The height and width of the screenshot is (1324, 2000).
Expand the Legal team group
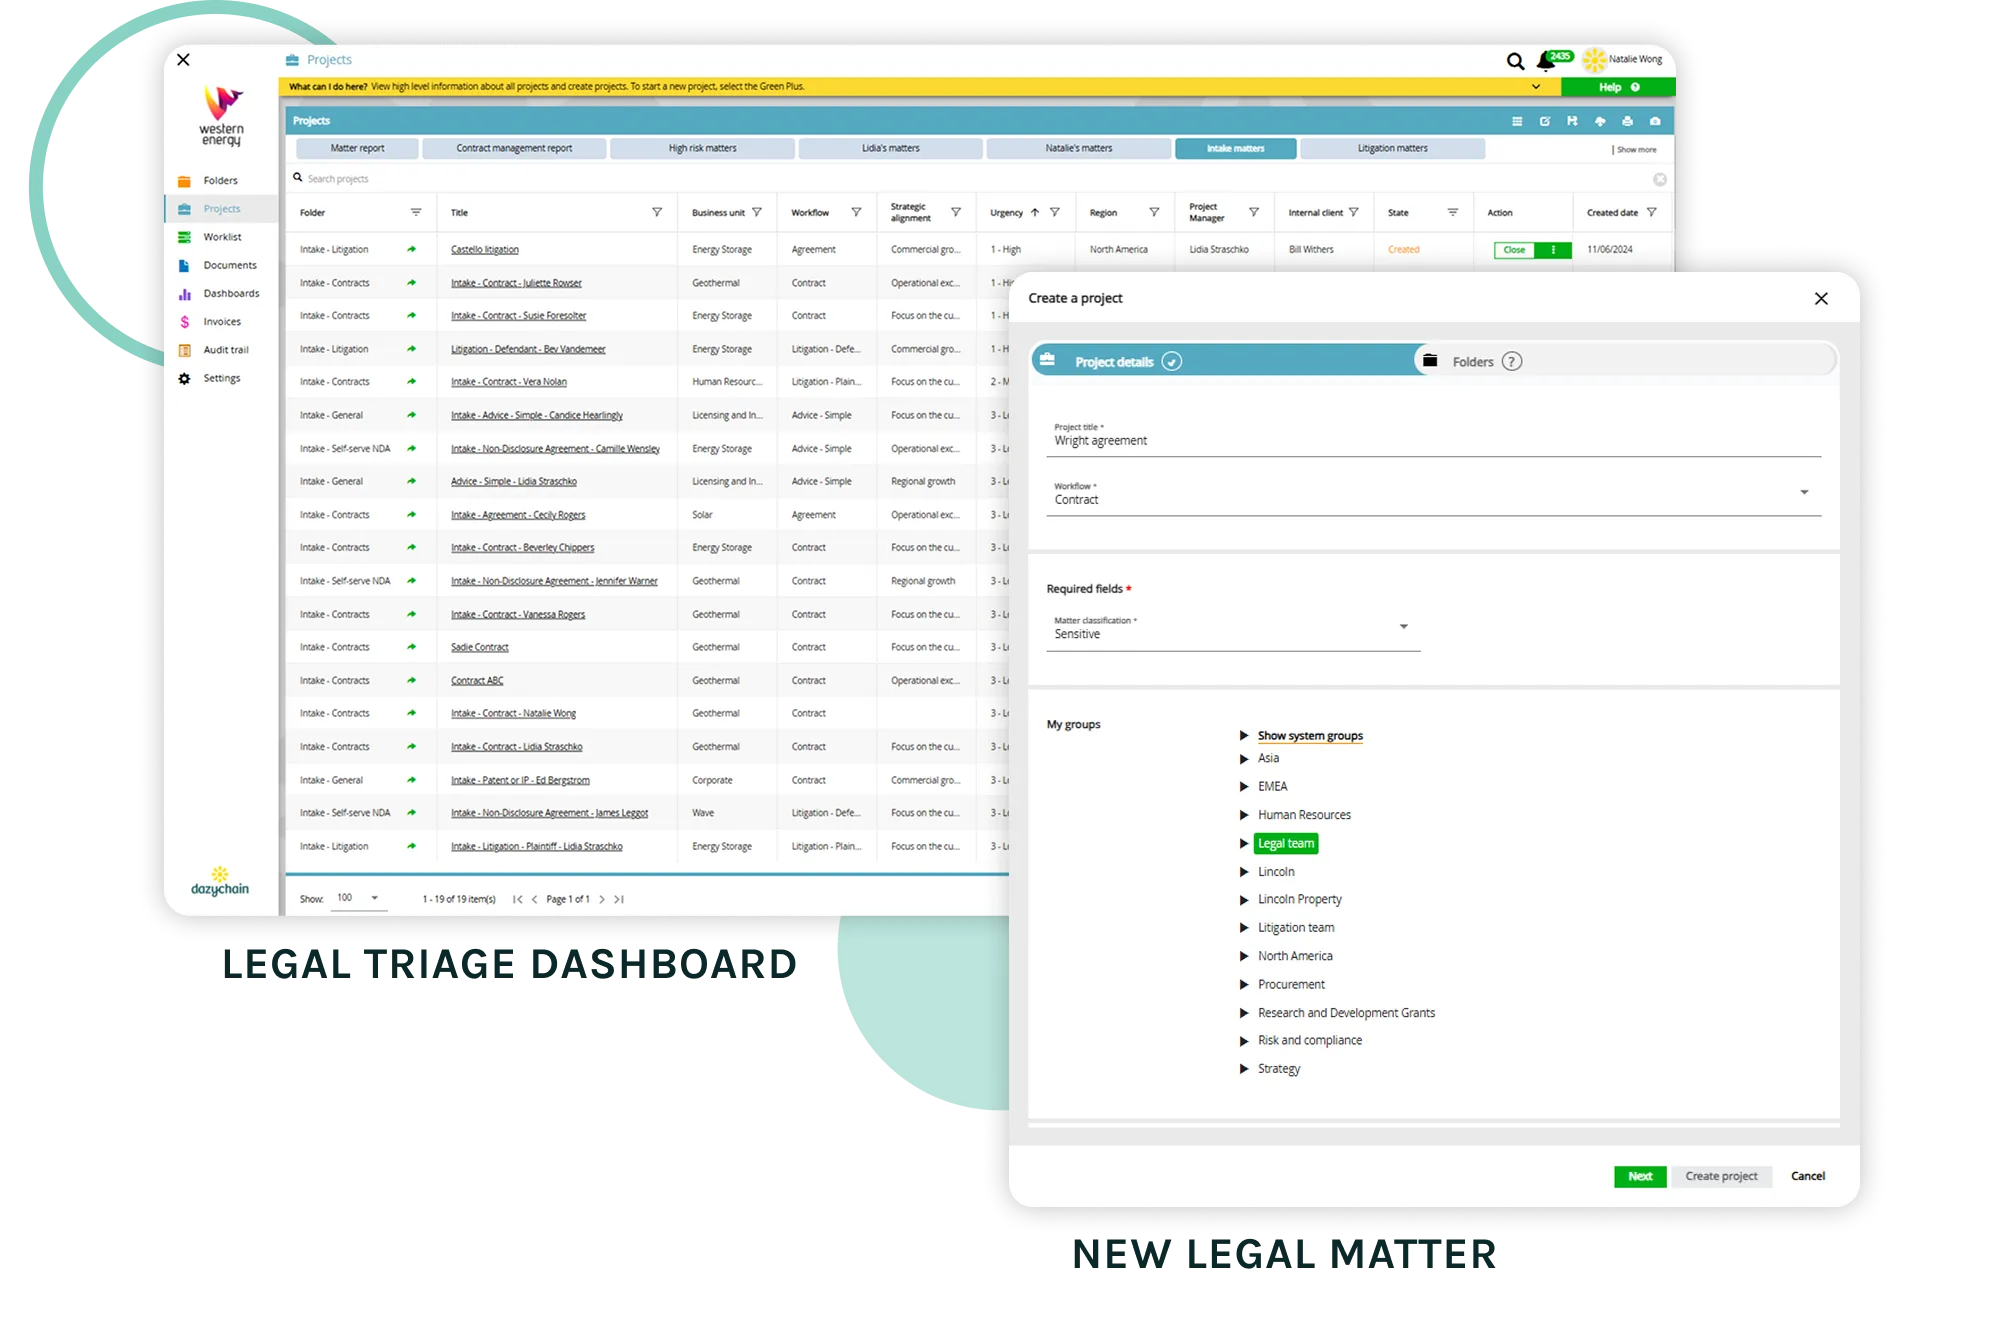(1244, 844)
